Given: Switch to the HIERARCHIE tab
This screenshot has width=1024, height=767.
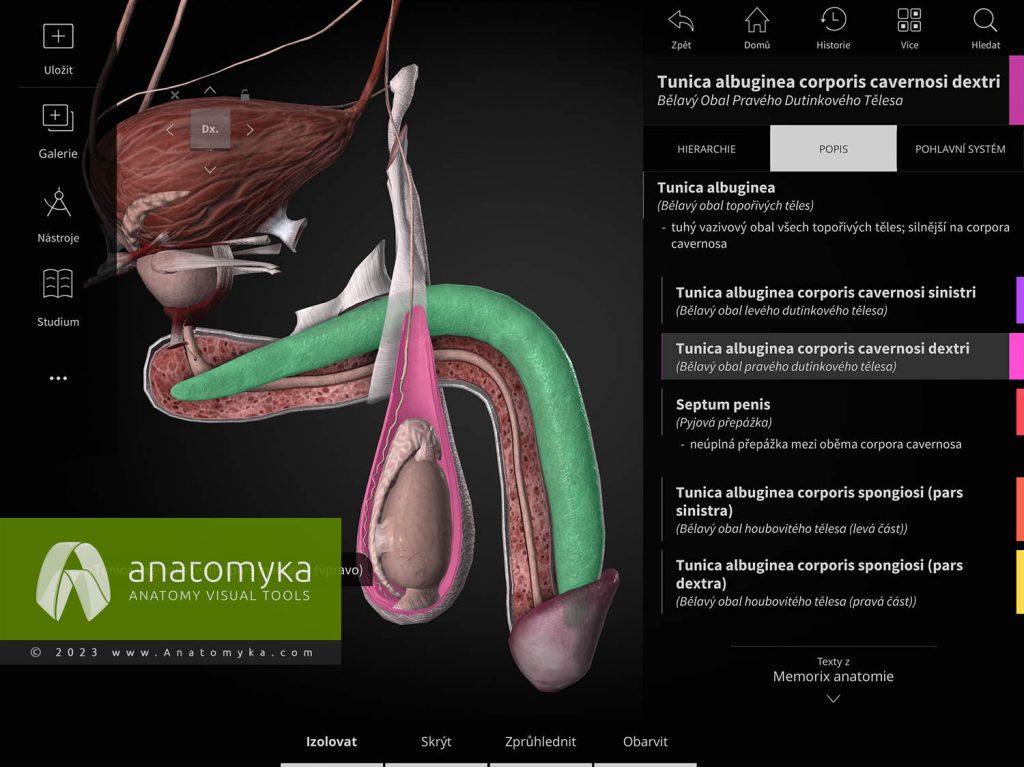Looking at the screenshot, I should coord(706,148).
